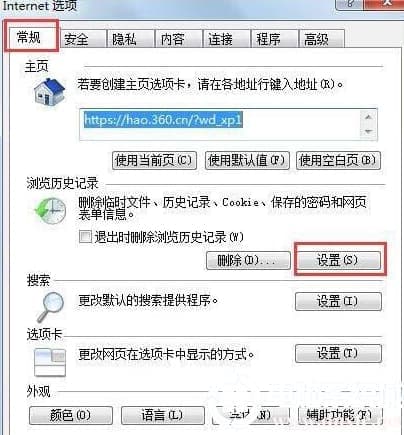Click the 使用默认值 button
The height and width of the screenshot is (435, 404).
pyautogui.click(x=247, y=161)
